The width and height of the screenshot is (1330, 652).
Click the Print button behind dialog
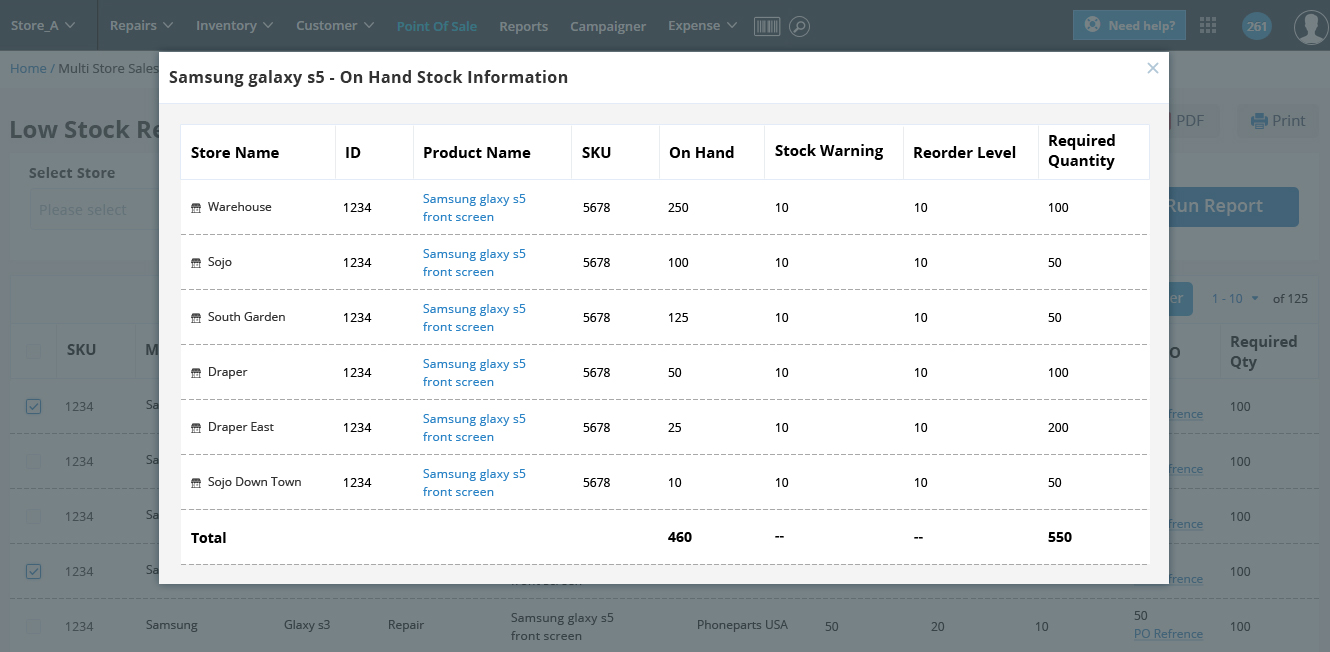tap(1278, 121)
